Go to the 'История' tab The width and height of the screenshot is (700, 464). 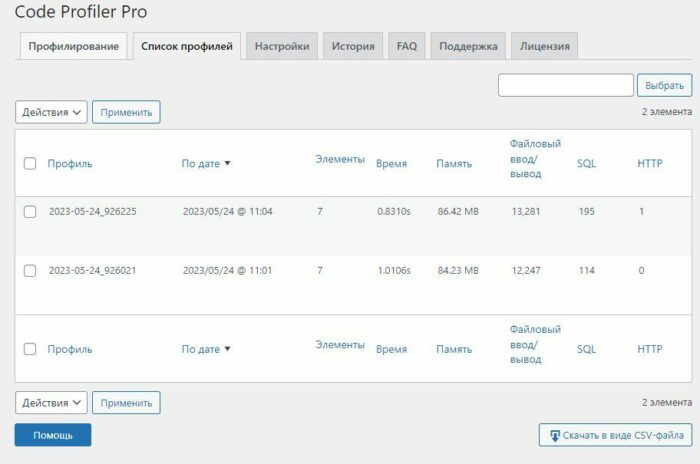[353, 46]
